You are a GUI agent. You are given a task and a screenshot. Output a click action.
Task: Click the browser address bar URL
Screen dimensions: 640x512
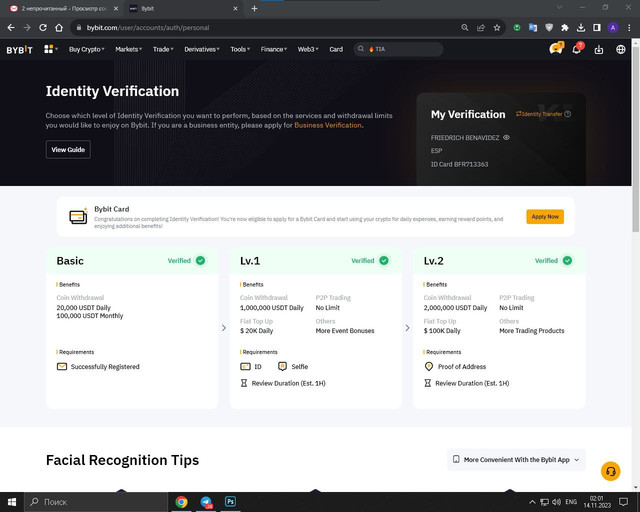pyautogui.click(x=148, y=27)
